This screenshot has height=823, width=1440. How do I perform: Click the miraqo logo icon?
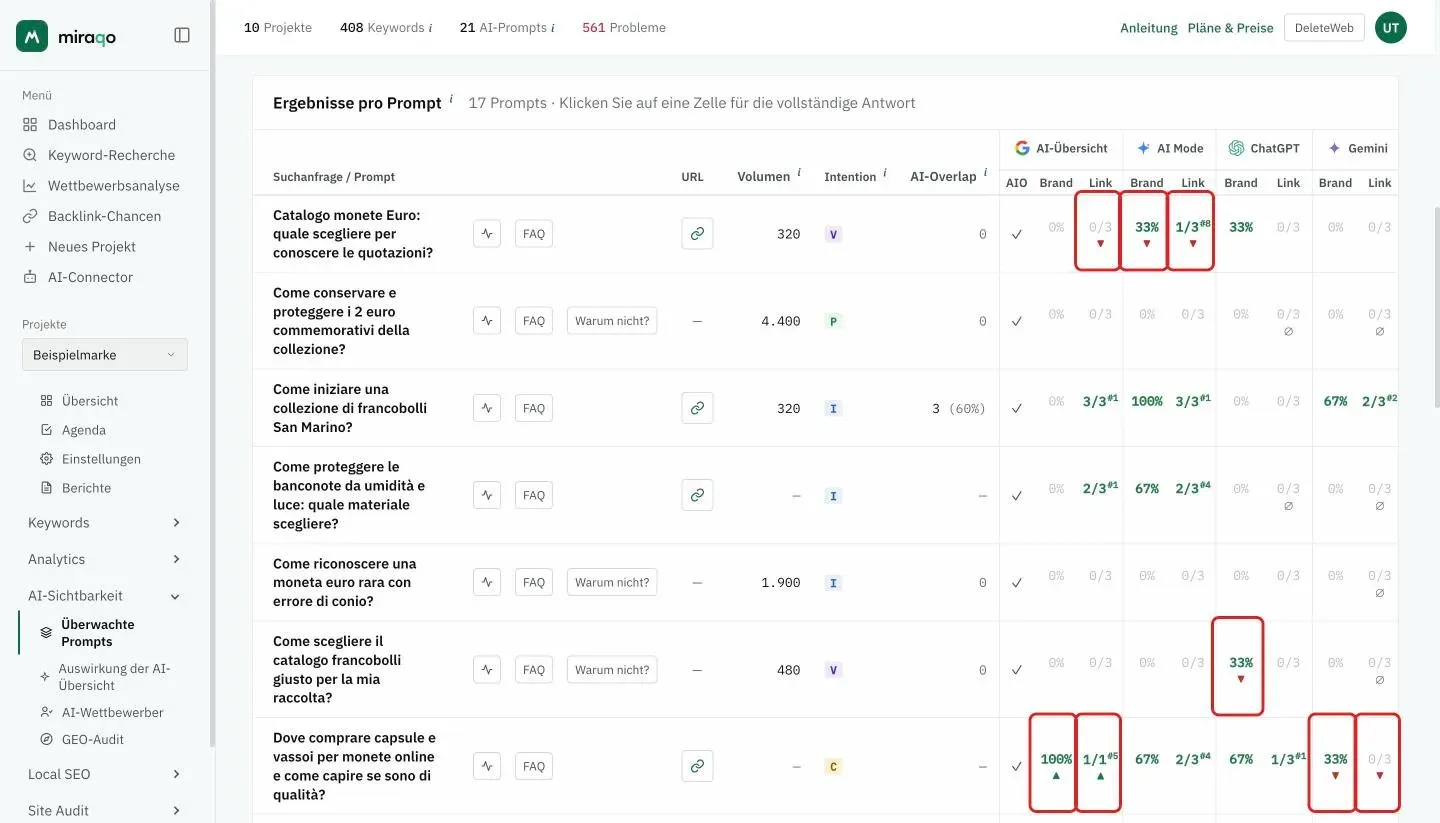[x=32, y=36]
